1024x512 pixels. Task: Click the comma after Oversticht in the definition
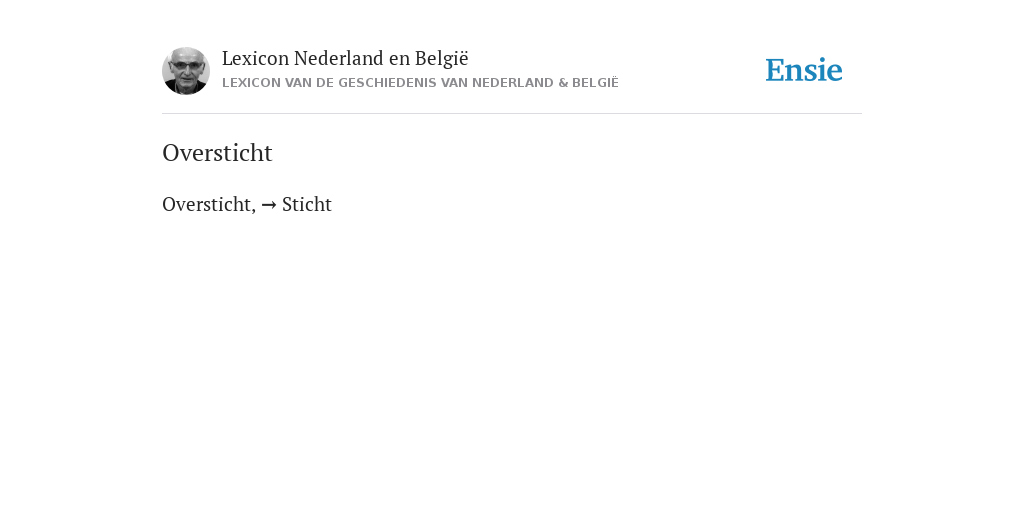click(x=253, y=210)
